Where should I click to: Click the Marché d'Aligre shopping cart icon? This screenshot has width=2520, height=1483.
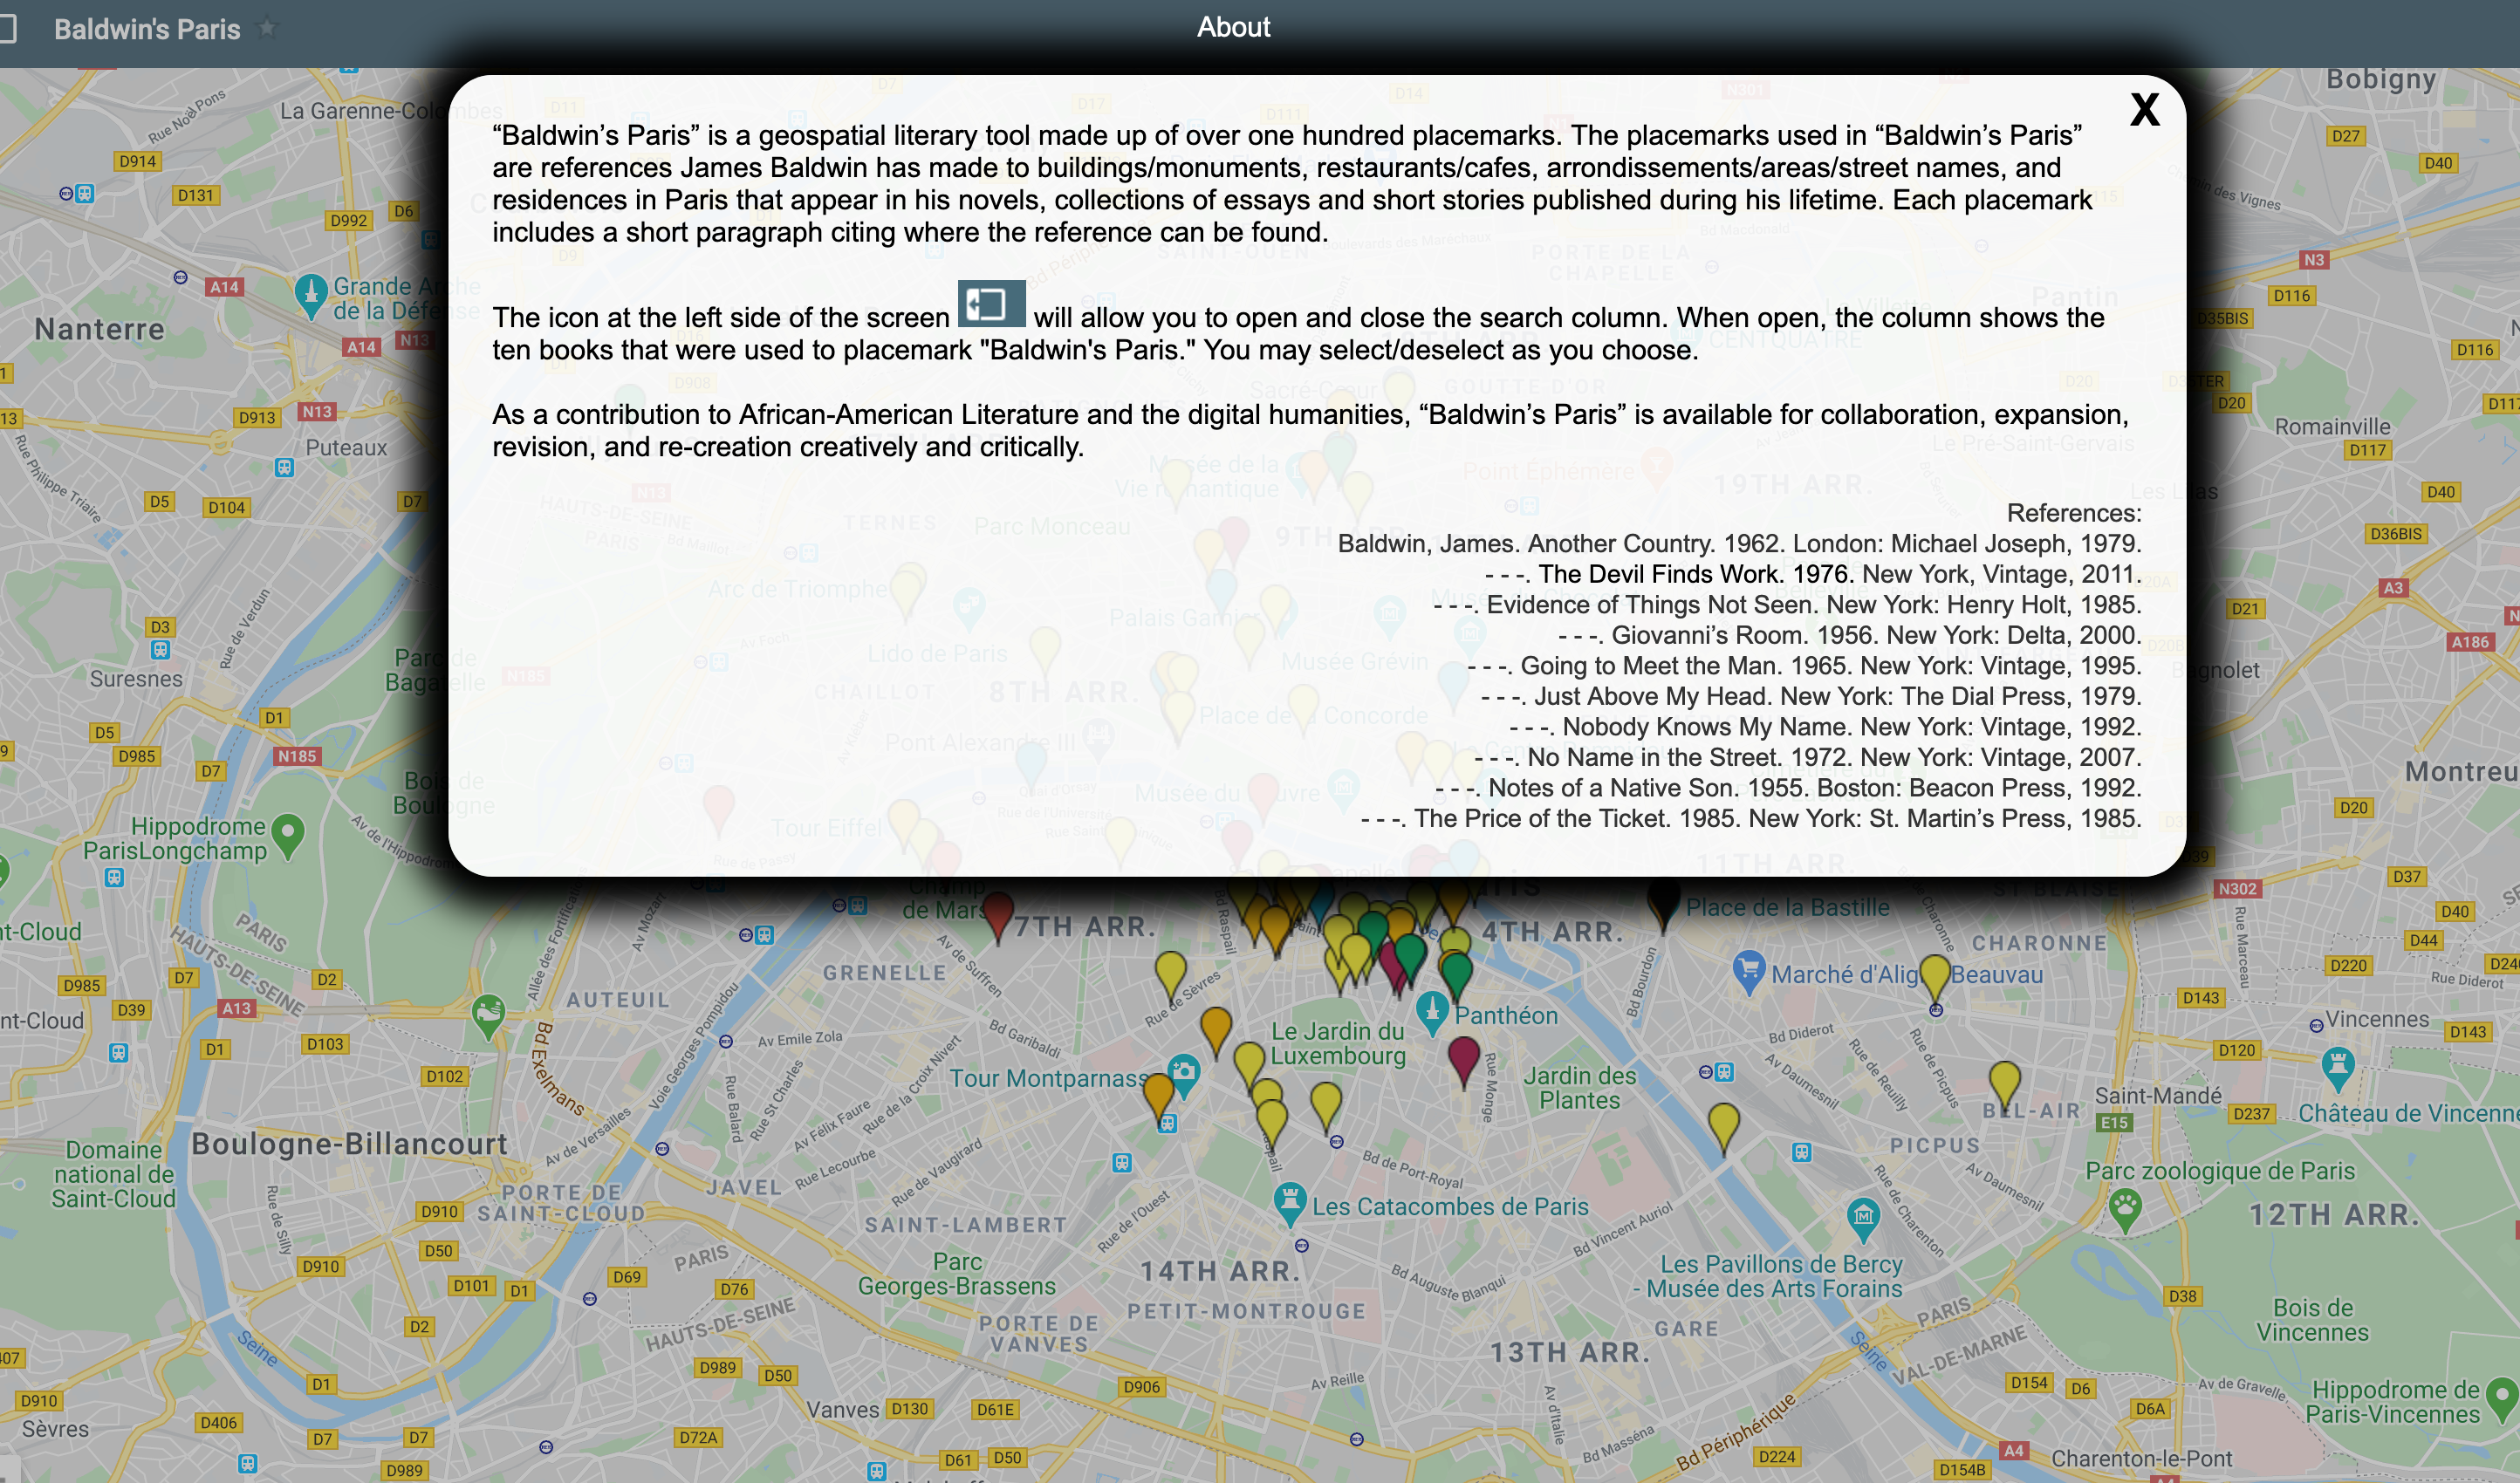point(1748,972)
